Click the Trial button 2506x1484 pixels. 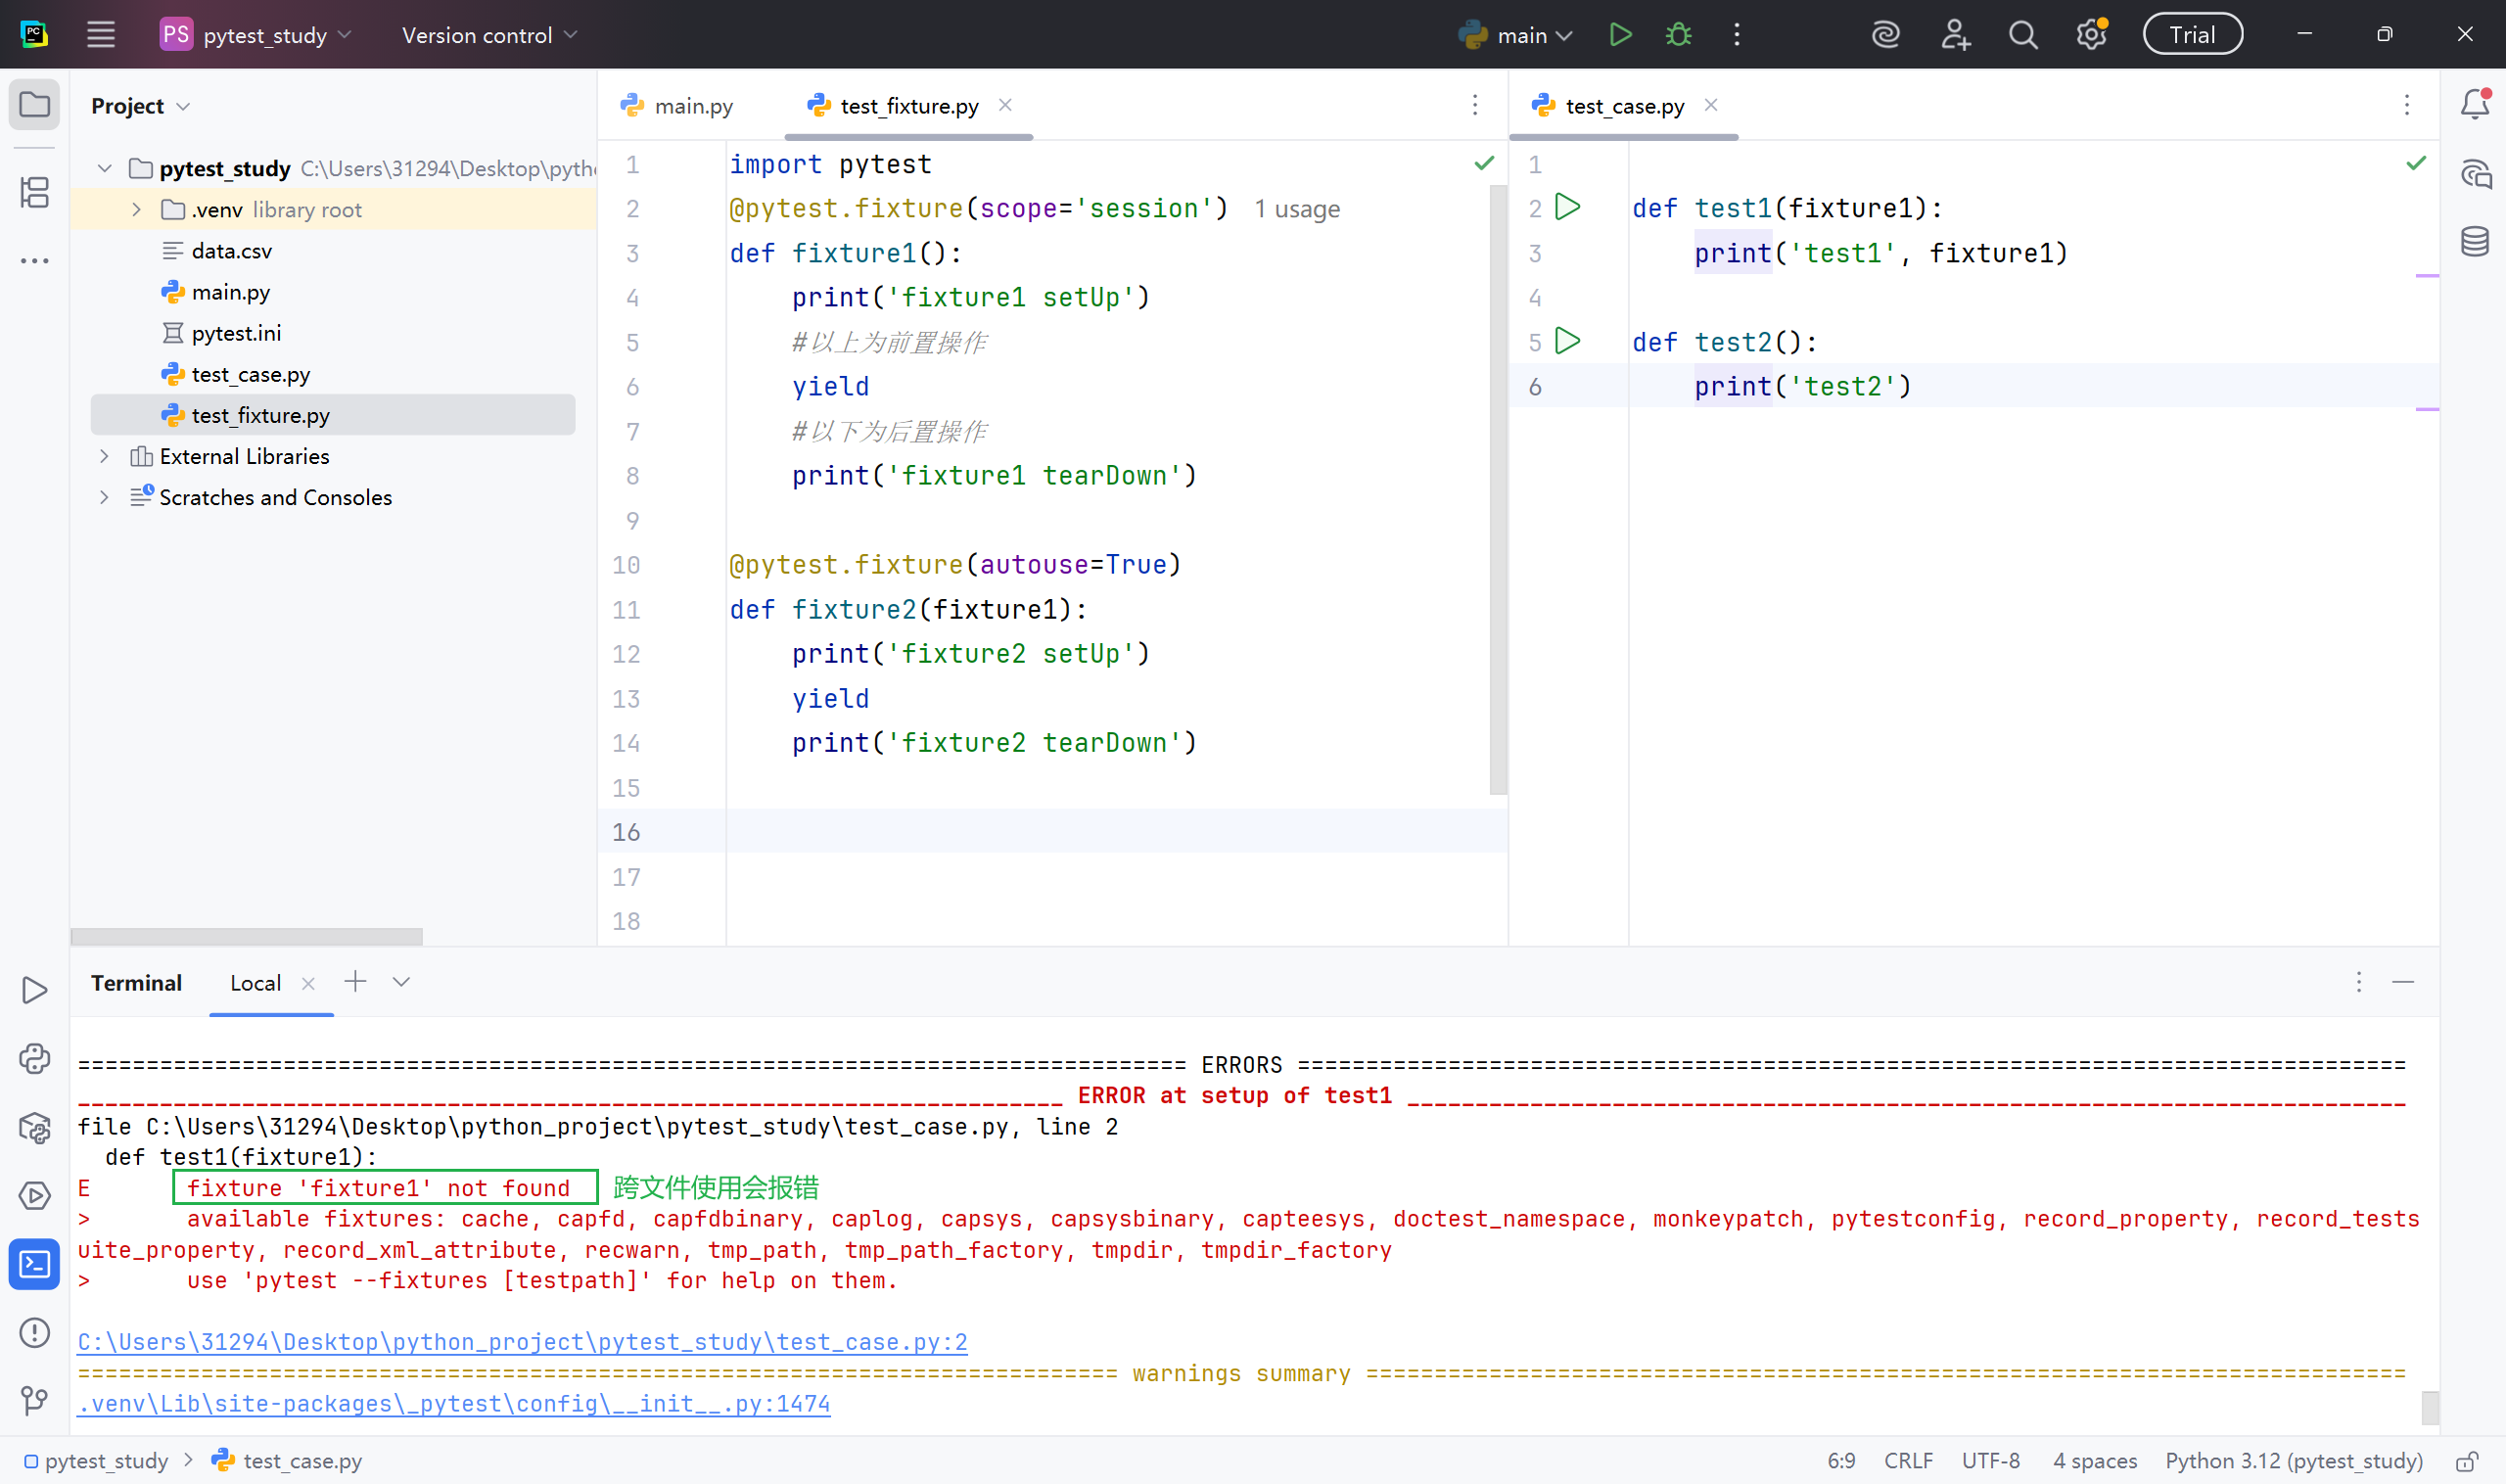click(2192, 35)
